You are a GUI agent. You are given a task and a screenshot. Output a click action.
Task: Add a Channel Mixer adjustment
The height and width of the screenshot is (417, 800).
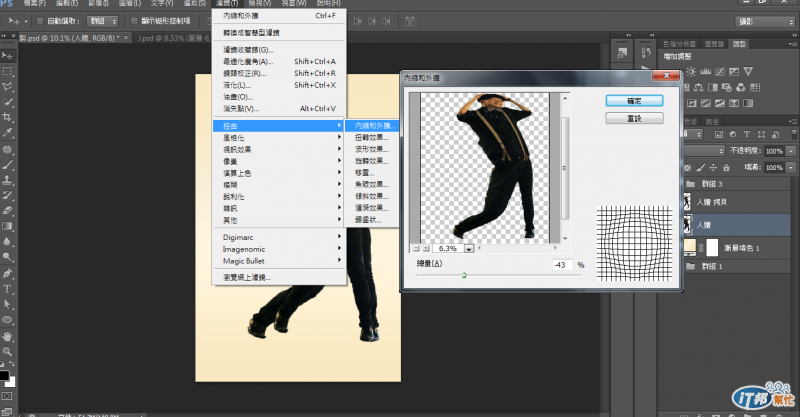click(741, 87)
